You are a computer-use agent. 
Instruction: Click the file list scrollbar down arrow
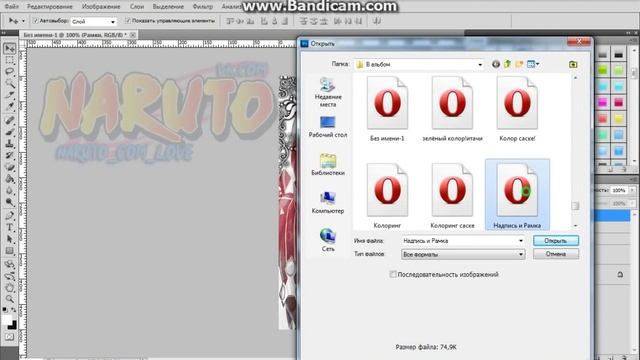(576, 225)
